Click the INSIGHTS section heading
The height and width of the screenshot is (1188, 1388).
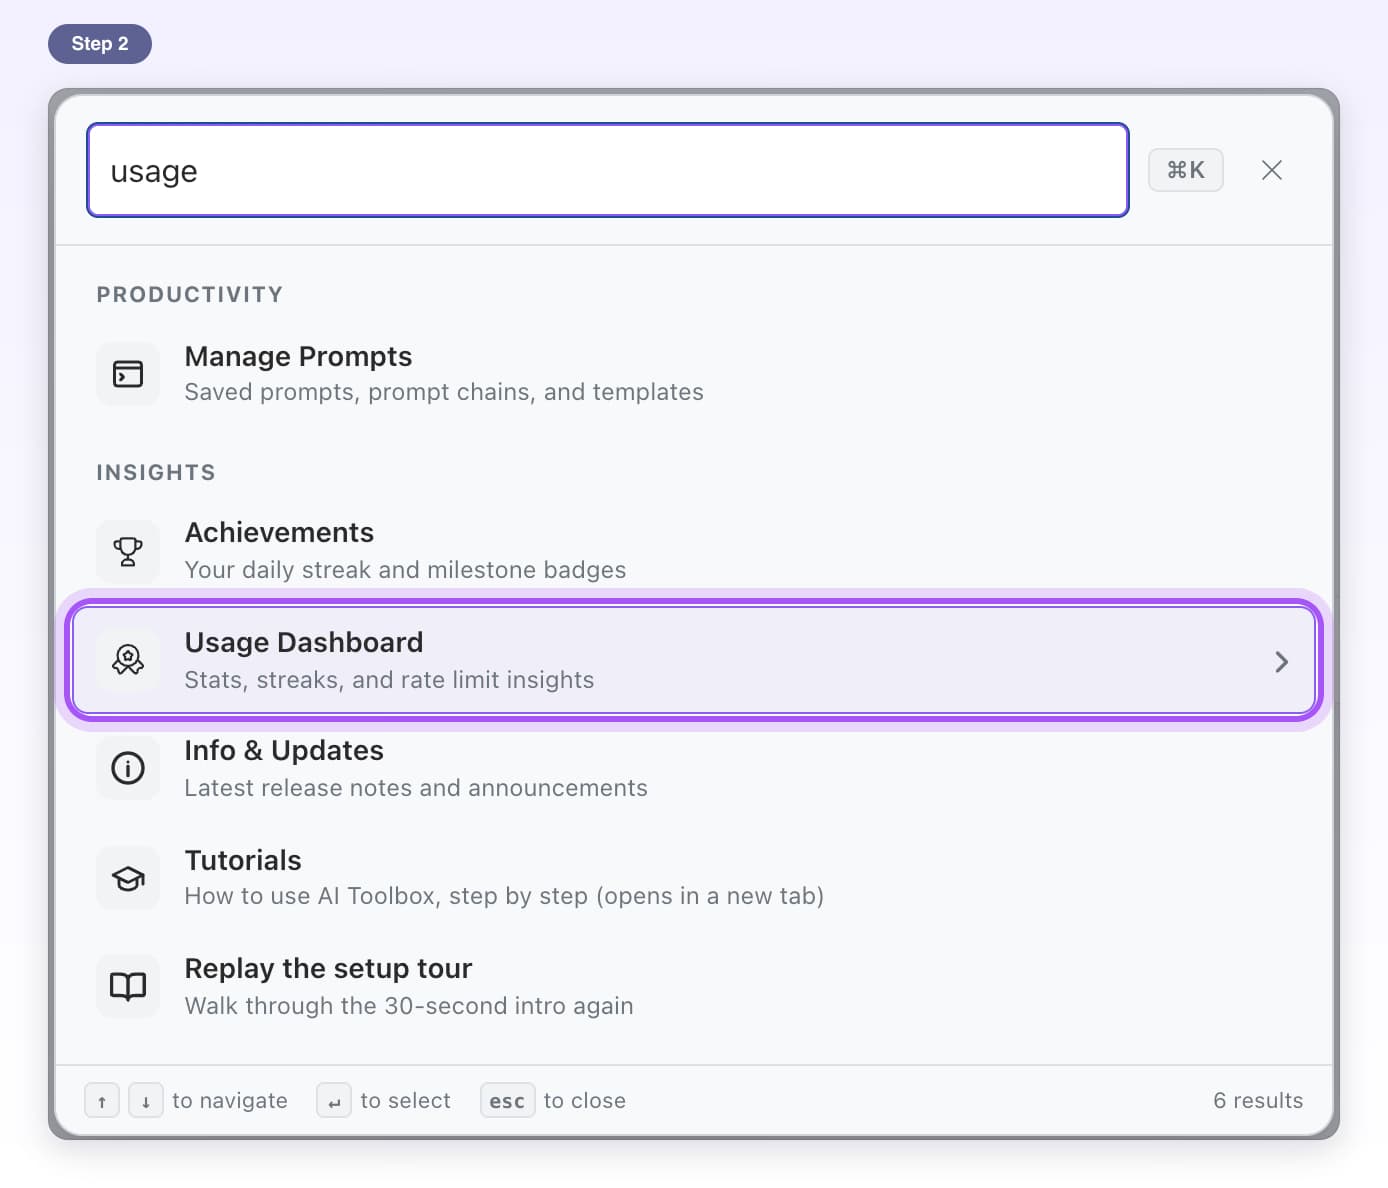[x=156, y=472]
